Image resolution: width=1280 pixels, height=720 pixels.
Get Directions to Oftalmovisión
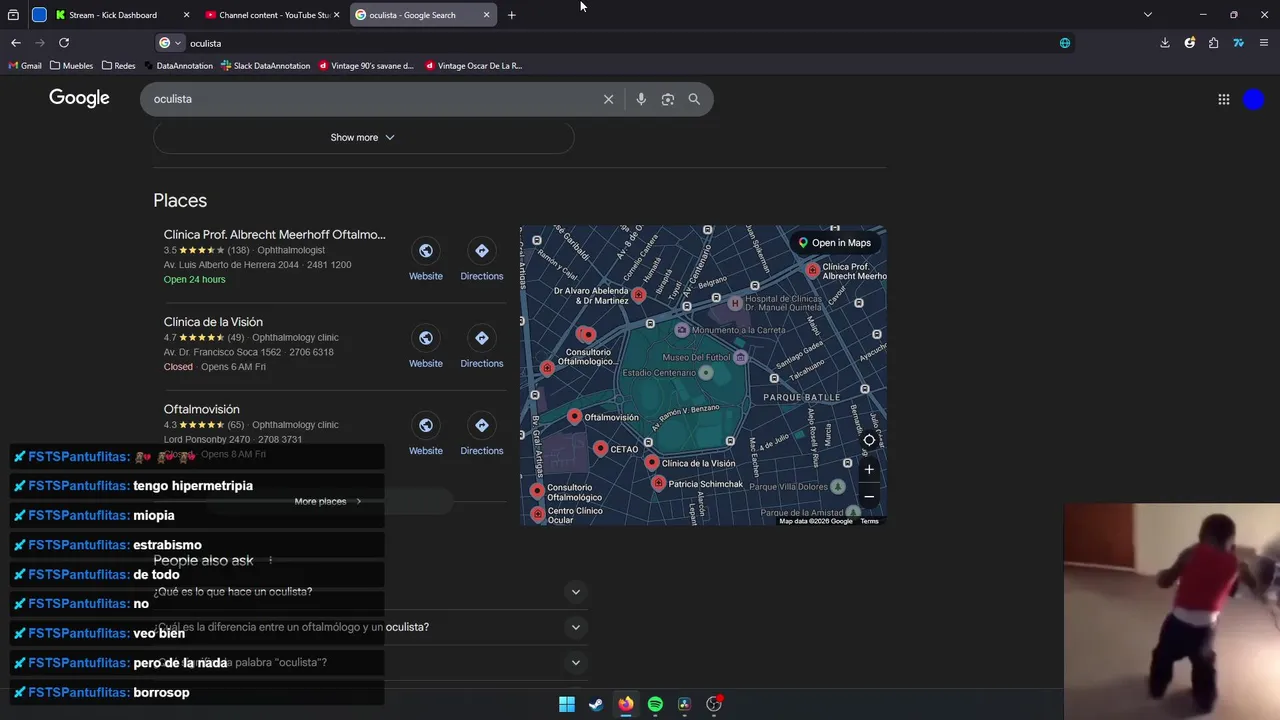coord(482,434)
